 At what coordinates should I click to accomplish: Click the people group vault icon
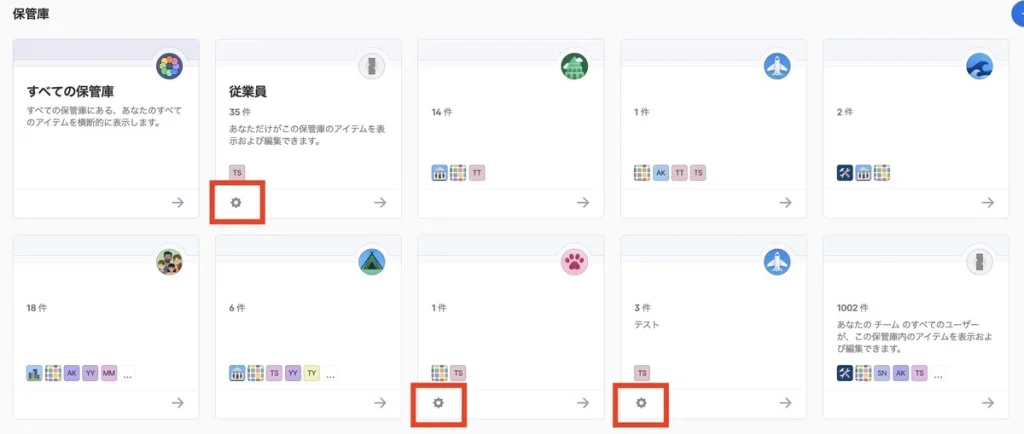pyautogui.click(x=169, y=262)
